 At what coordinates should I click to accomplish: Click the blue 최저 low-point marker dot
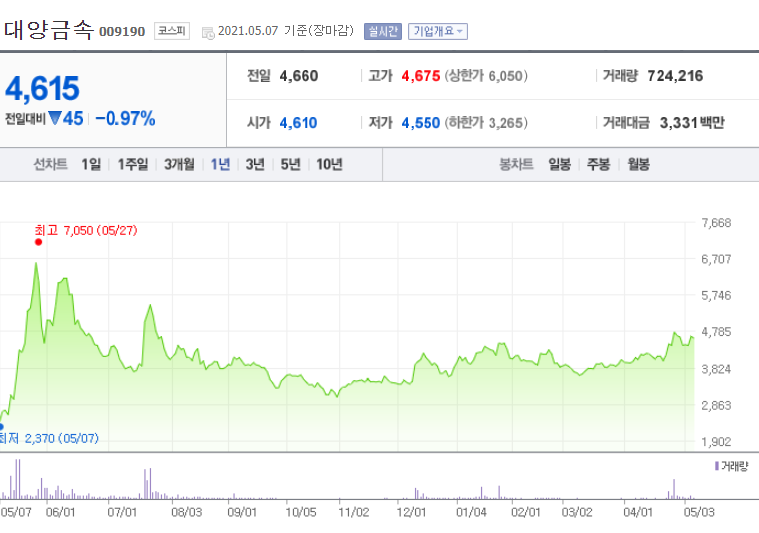[x=1, y=426]
